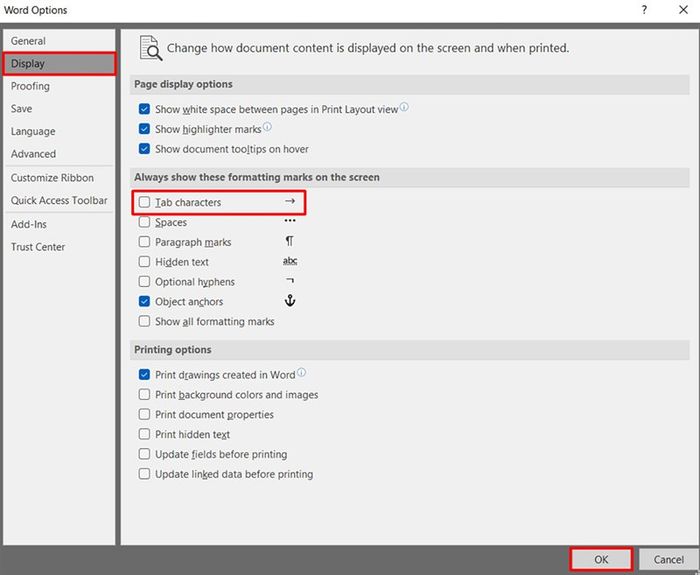This screenshot has width=700, height=575.
Task: Open the Proofing options category
Action: point(59,86)
